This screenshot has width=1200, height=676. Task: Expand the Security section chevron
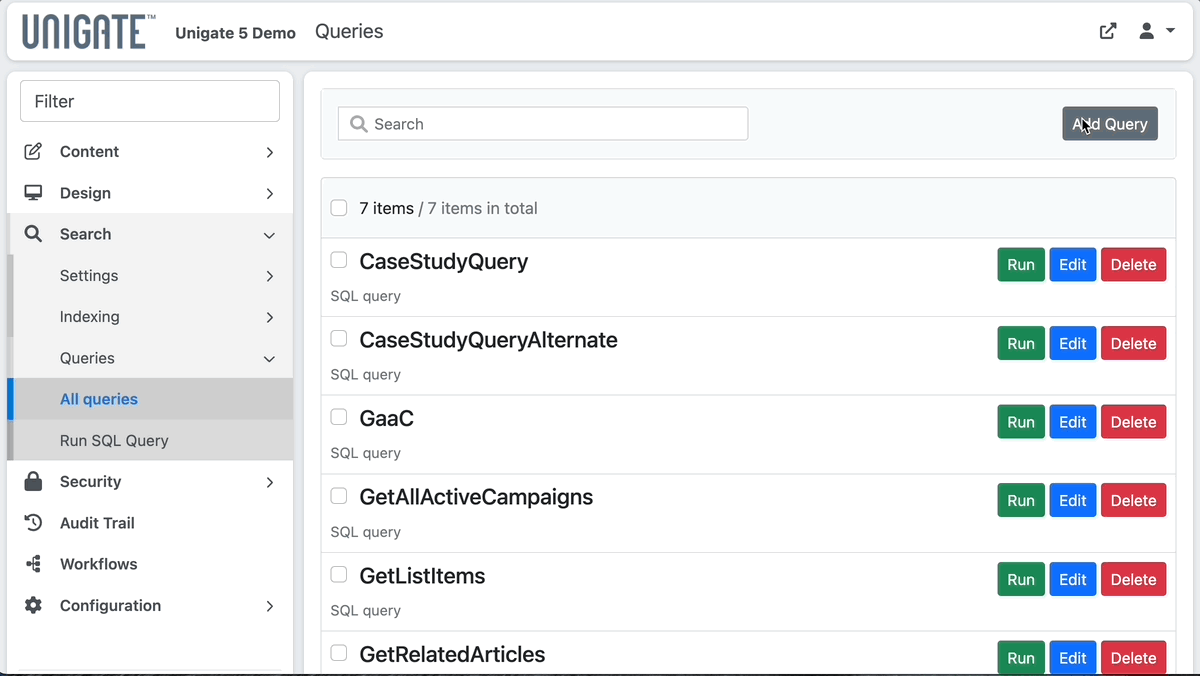[270, 482]
